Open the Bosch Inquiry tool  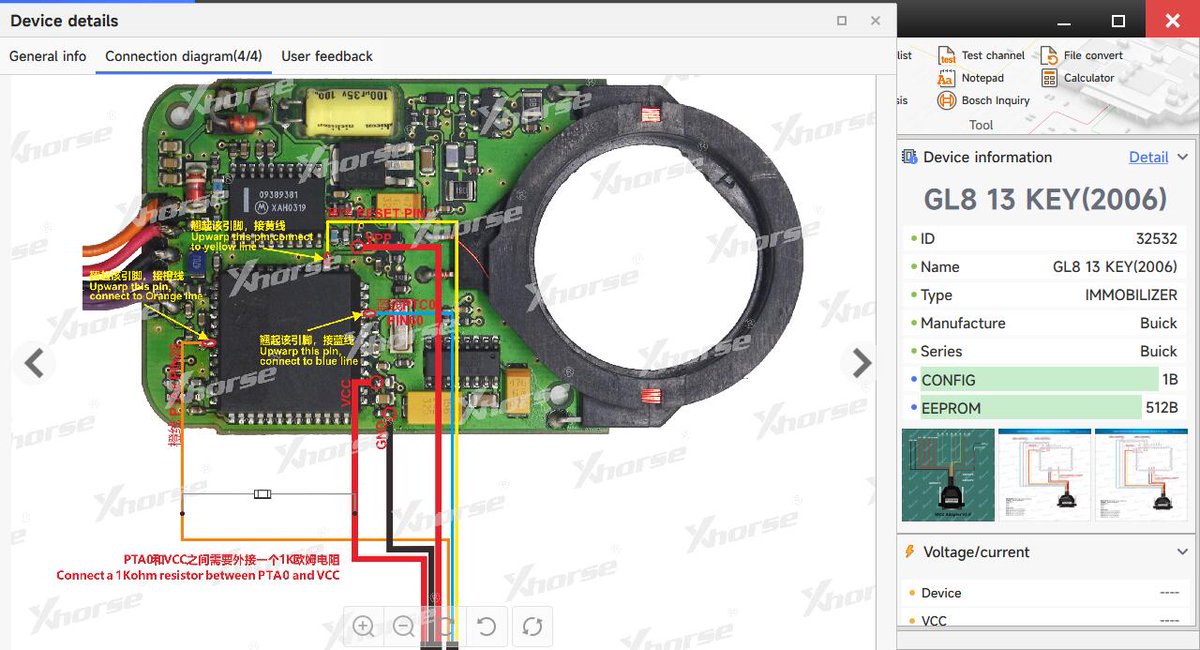(983, 100)
